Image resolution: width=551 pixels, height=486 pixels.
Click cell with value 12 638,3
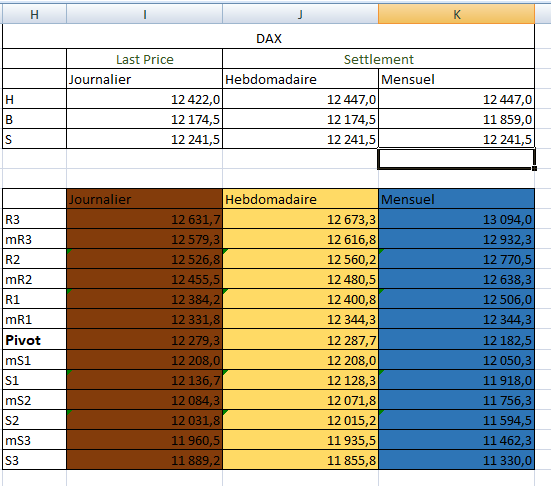(456, 279)
